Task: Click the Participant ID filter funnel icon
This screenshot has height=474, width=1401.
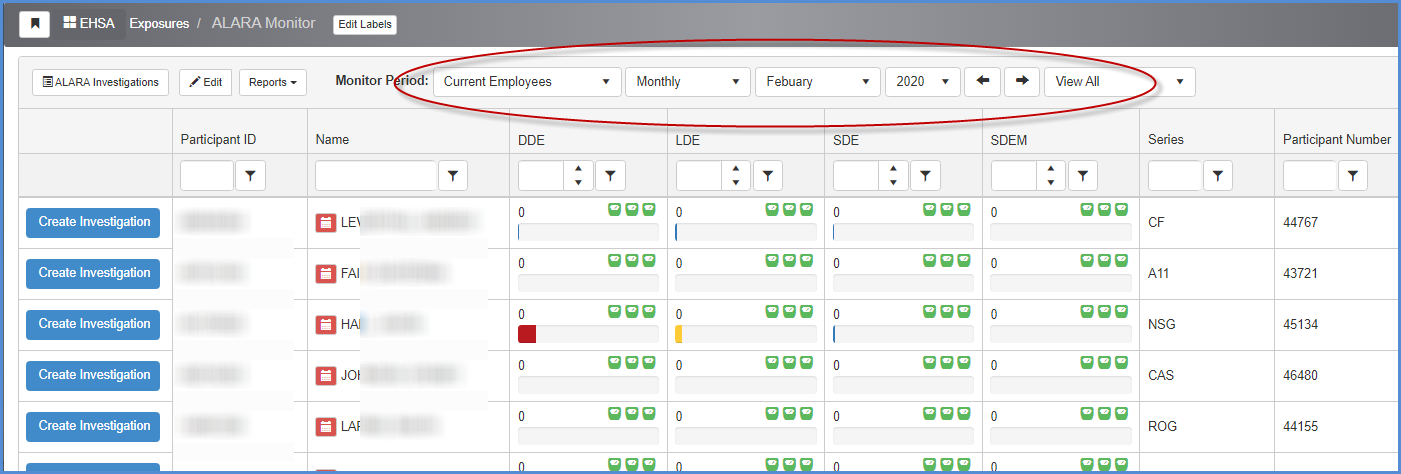Action: [250, 176]
